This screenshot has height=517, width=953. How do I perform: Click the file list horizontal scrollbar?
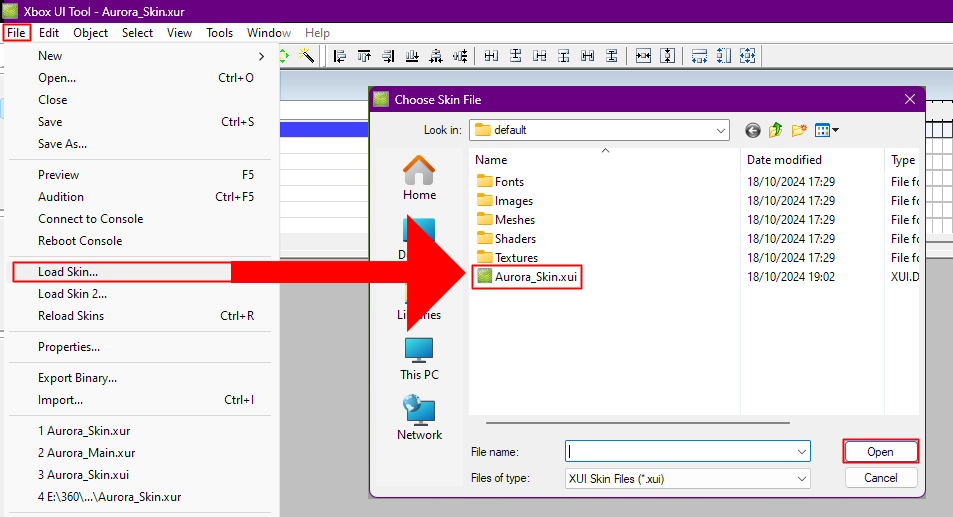click(638, 422)
